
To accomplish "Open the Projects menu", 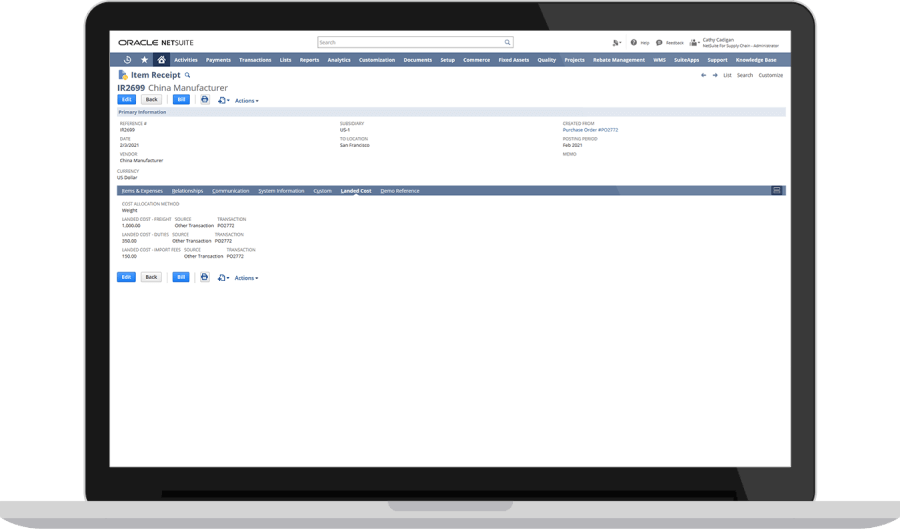I will pos(574,60).
